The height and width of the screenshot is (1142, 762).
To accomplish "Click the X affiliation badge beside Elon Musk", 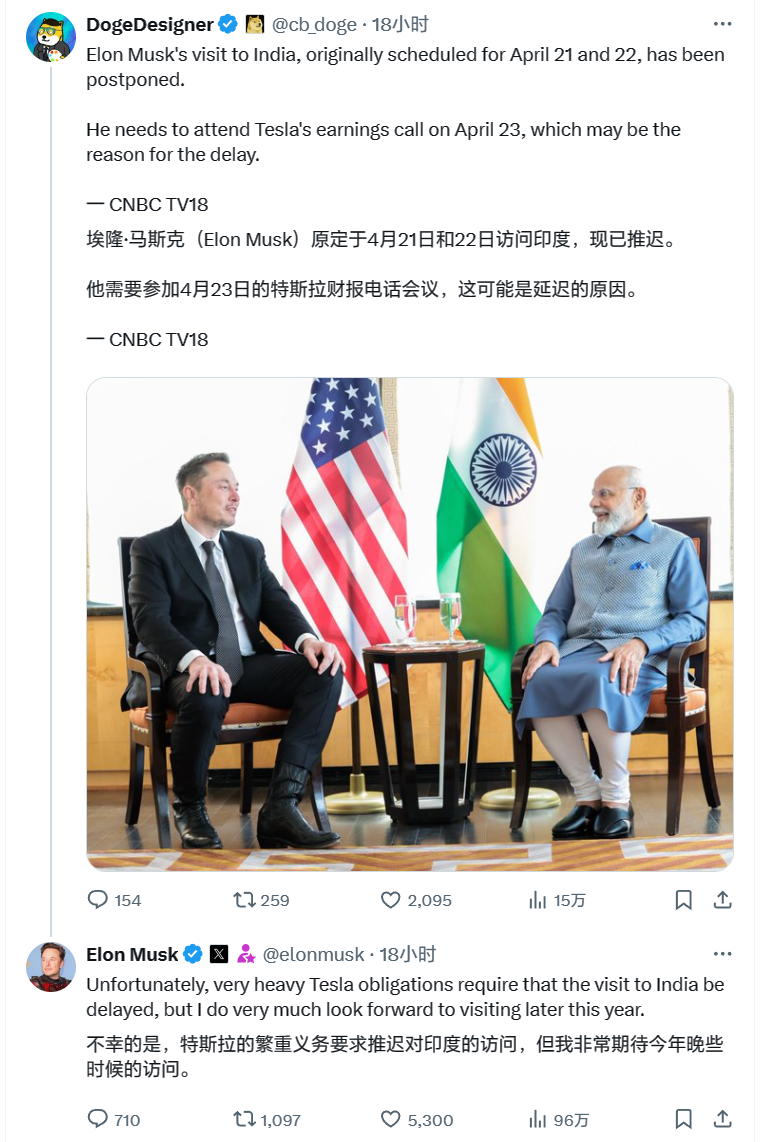I will point(219,955).
